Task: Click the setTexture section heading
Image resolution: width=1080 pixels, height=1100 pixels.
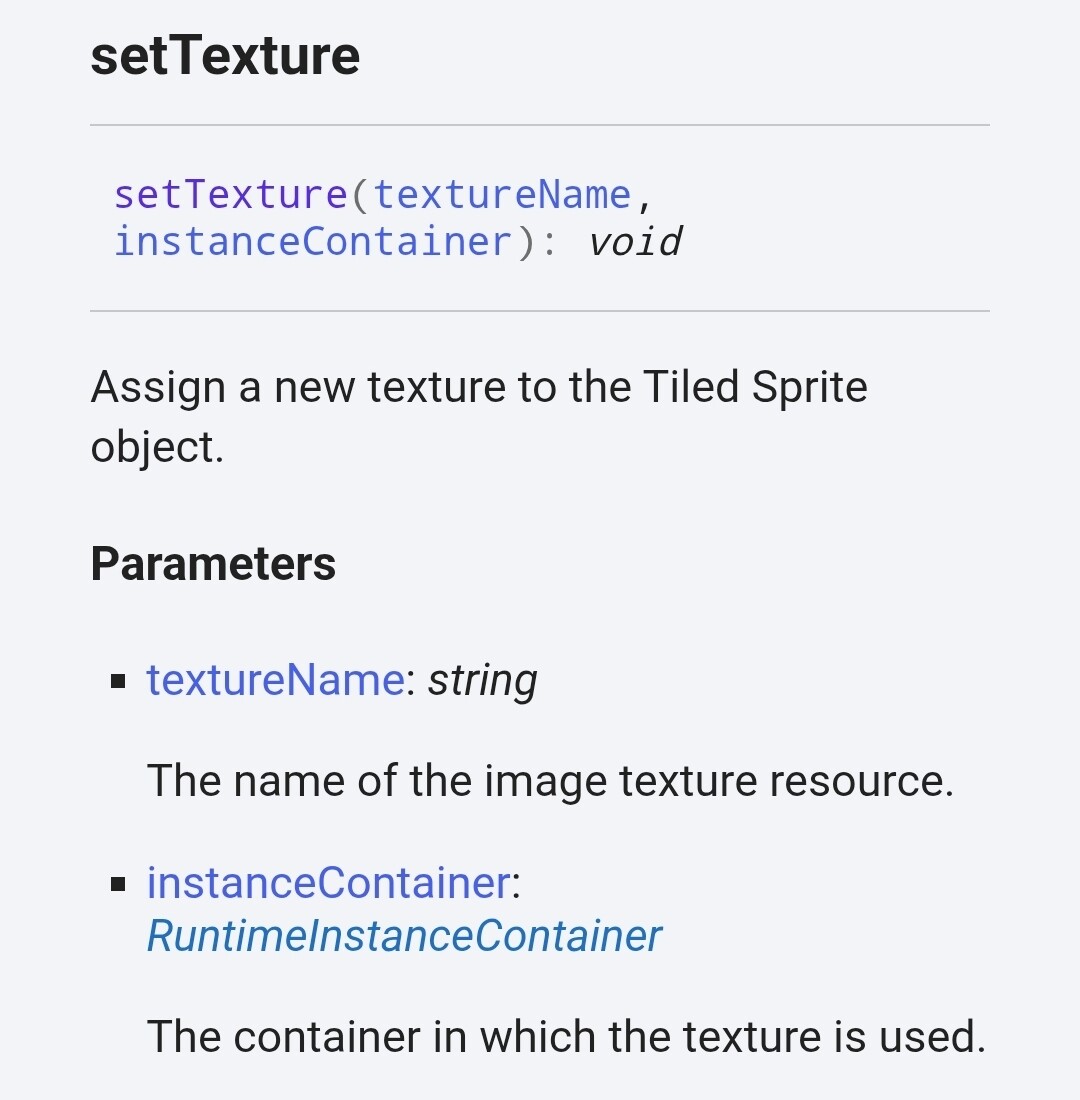Action: pyautogui.click(x=225, y=56)
